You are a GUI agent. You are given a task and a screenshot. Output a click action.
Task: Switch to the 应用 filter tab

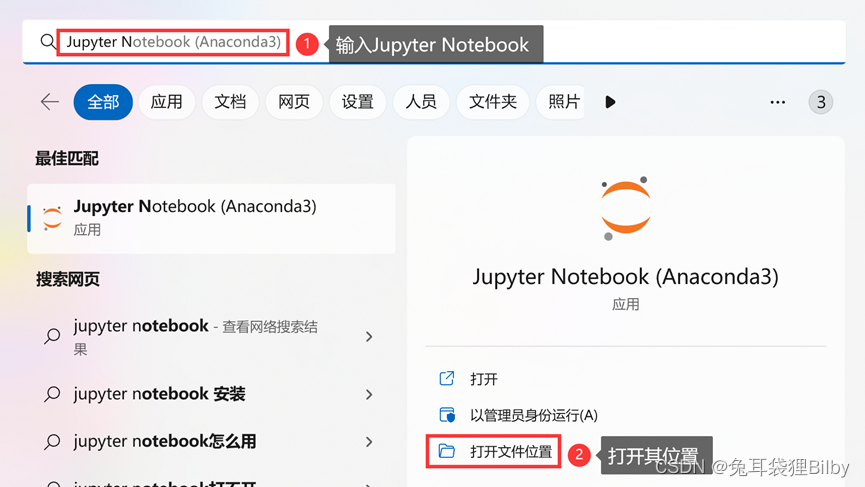(x=167, y=102)
